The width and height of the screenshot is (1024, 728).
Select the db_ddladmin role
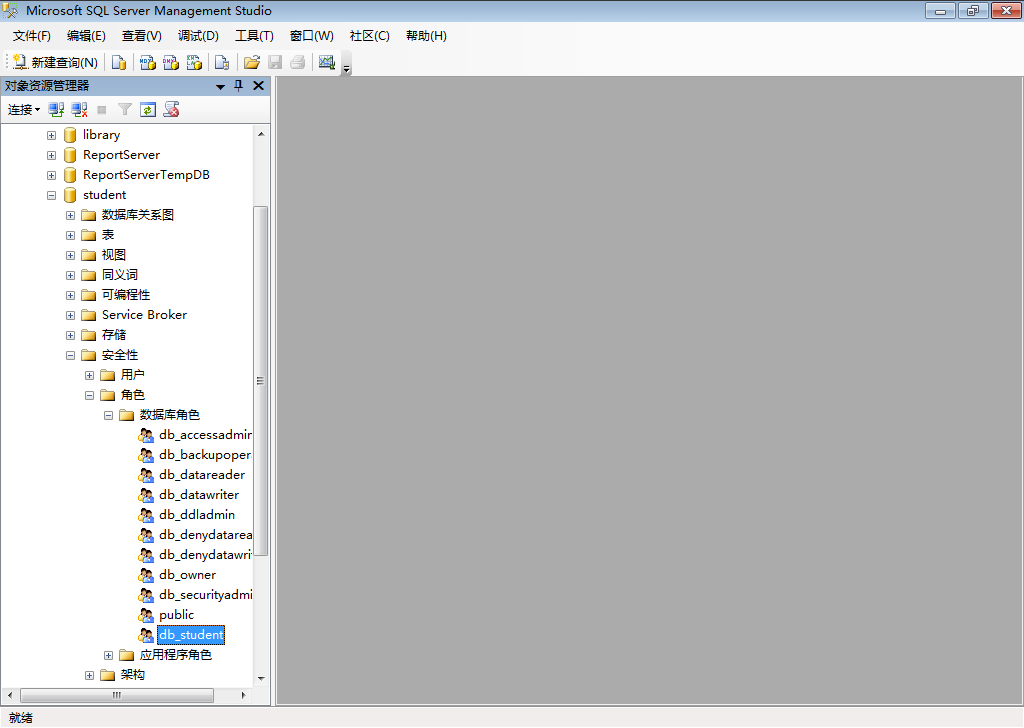(197, 515)
